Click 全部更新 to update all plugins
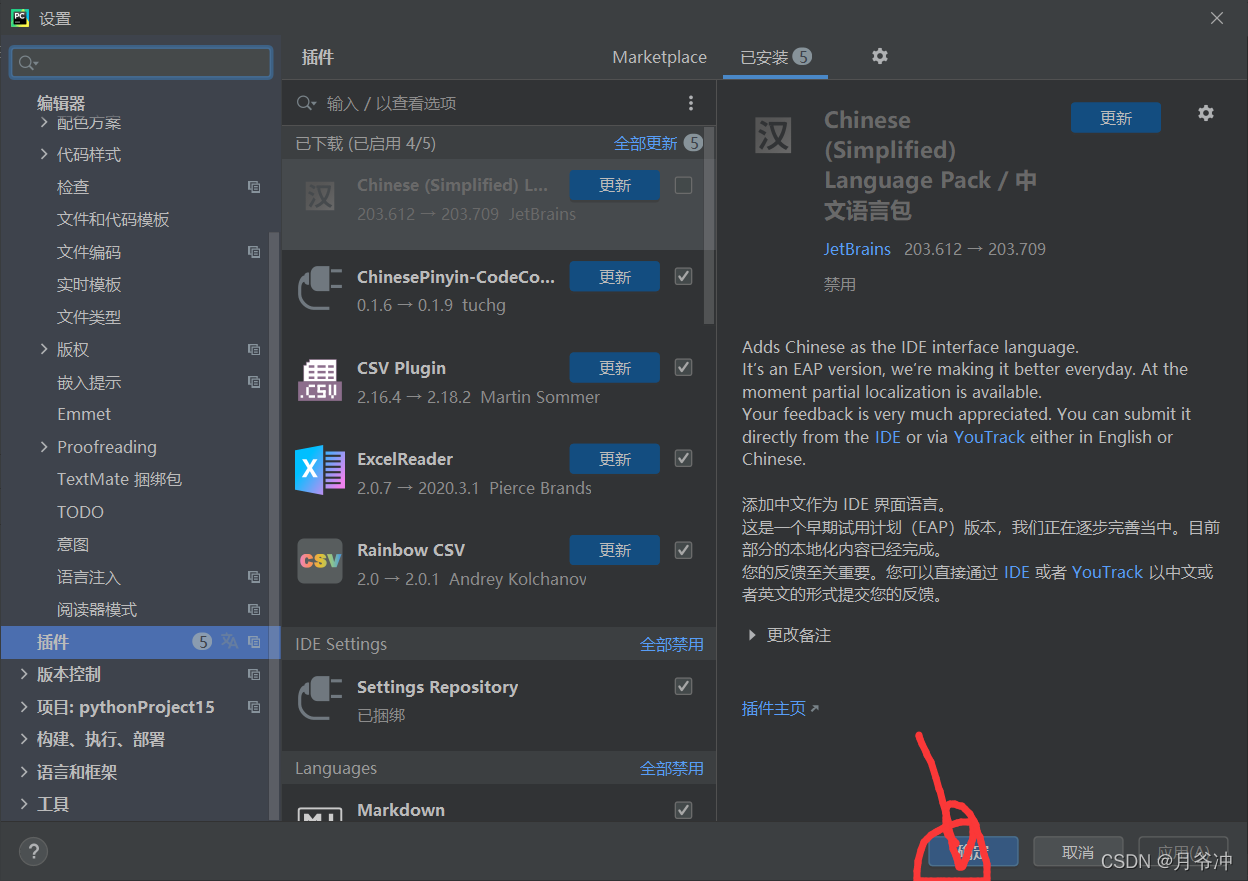The image size is (1248, 881). pos(645,144)
